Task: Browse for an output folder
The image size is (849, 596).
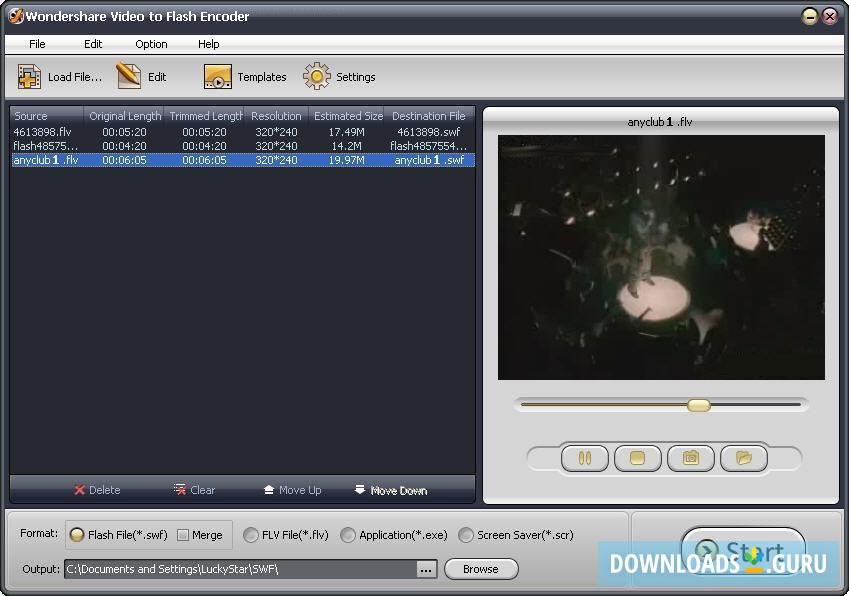Action: click(x=481, y=568)
